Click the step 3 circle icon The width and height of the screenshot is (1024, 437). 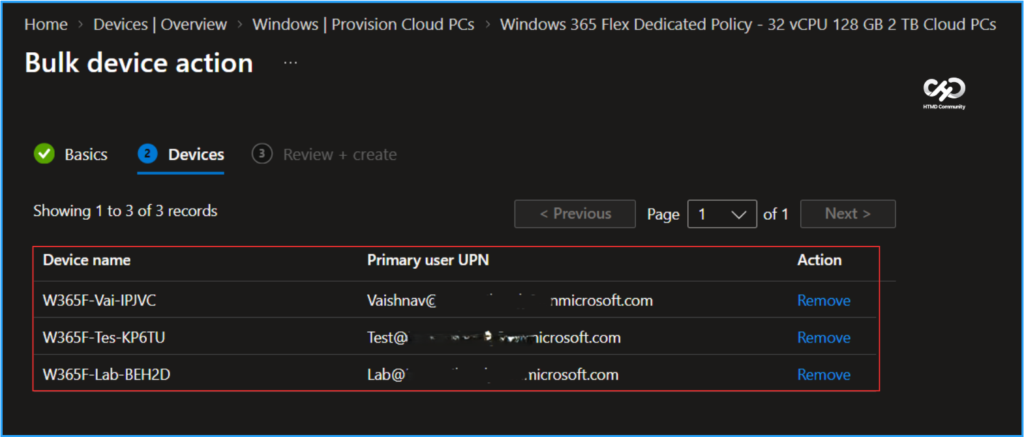(262, 154)
